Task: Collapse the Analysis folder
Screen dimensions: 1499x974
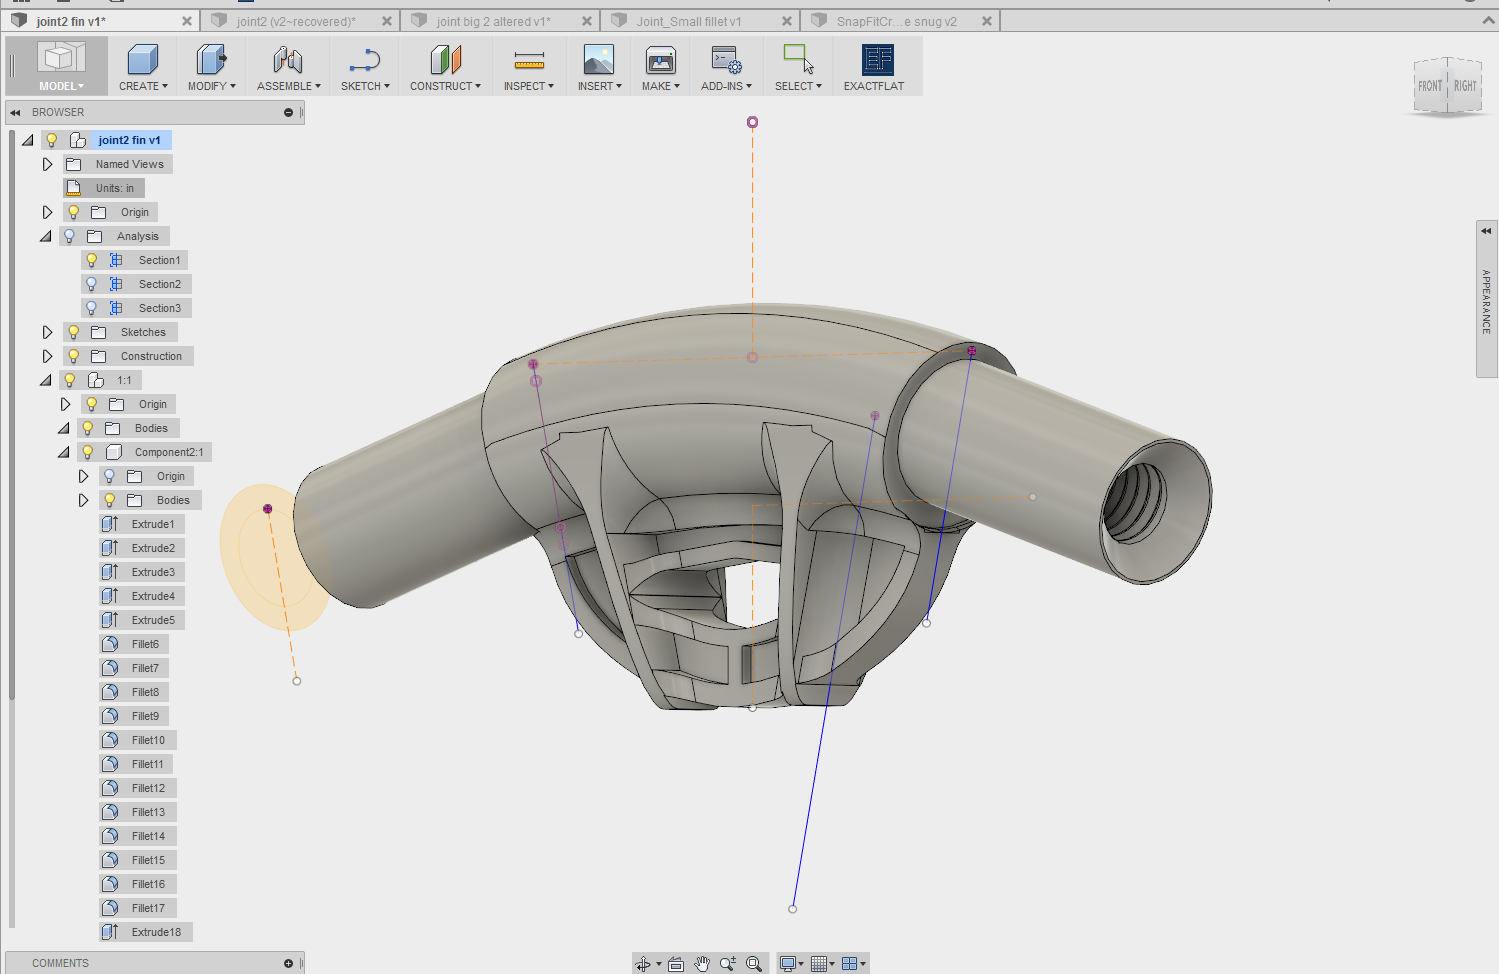Action: 46,236
